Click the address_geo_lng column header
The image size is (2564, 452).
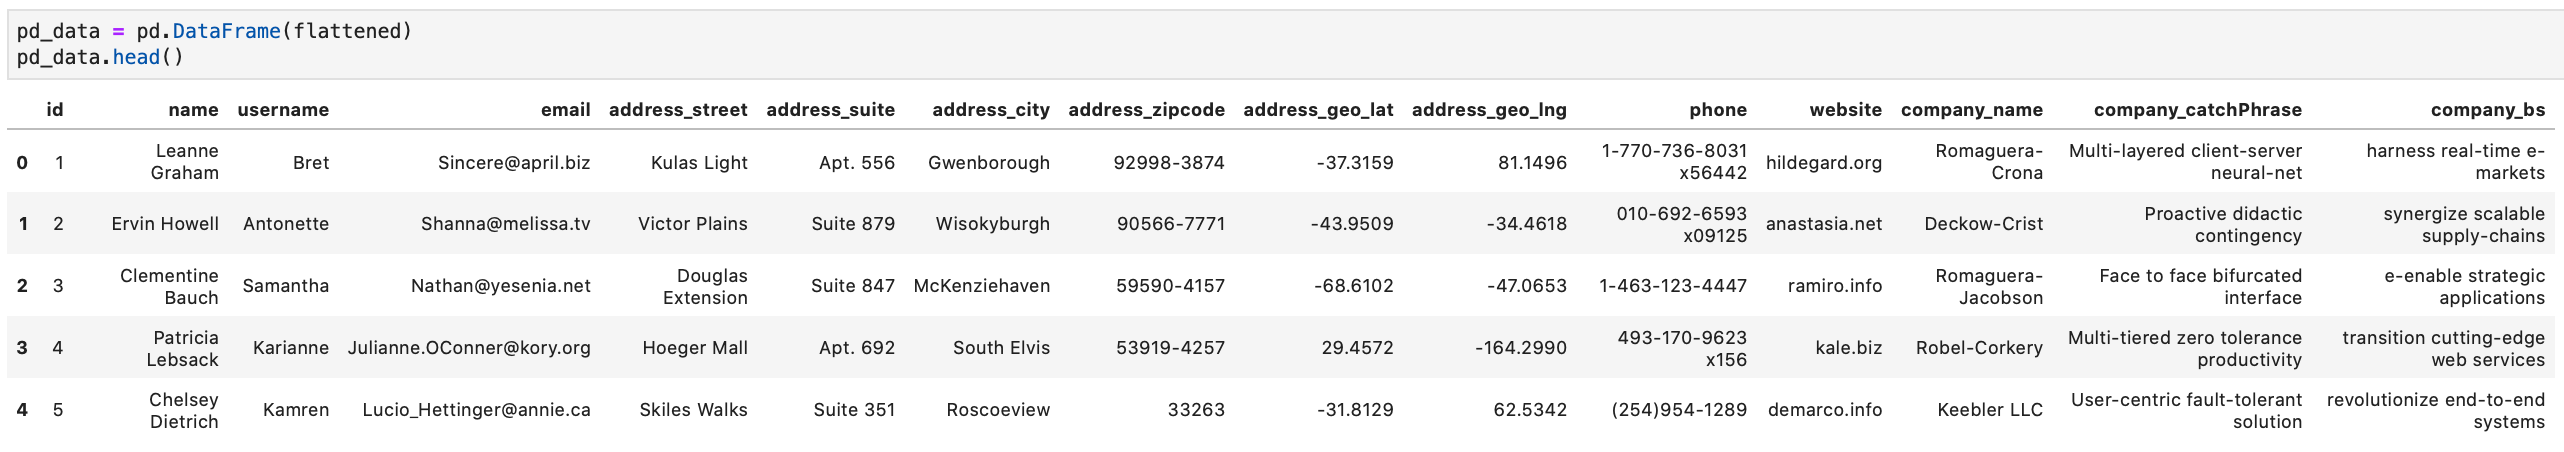click(1488, 110)
